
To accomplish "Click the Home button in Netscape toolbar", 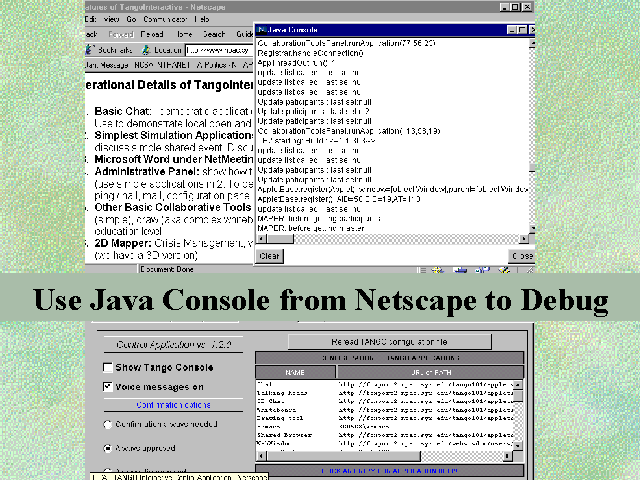I will tap(184, 34).
